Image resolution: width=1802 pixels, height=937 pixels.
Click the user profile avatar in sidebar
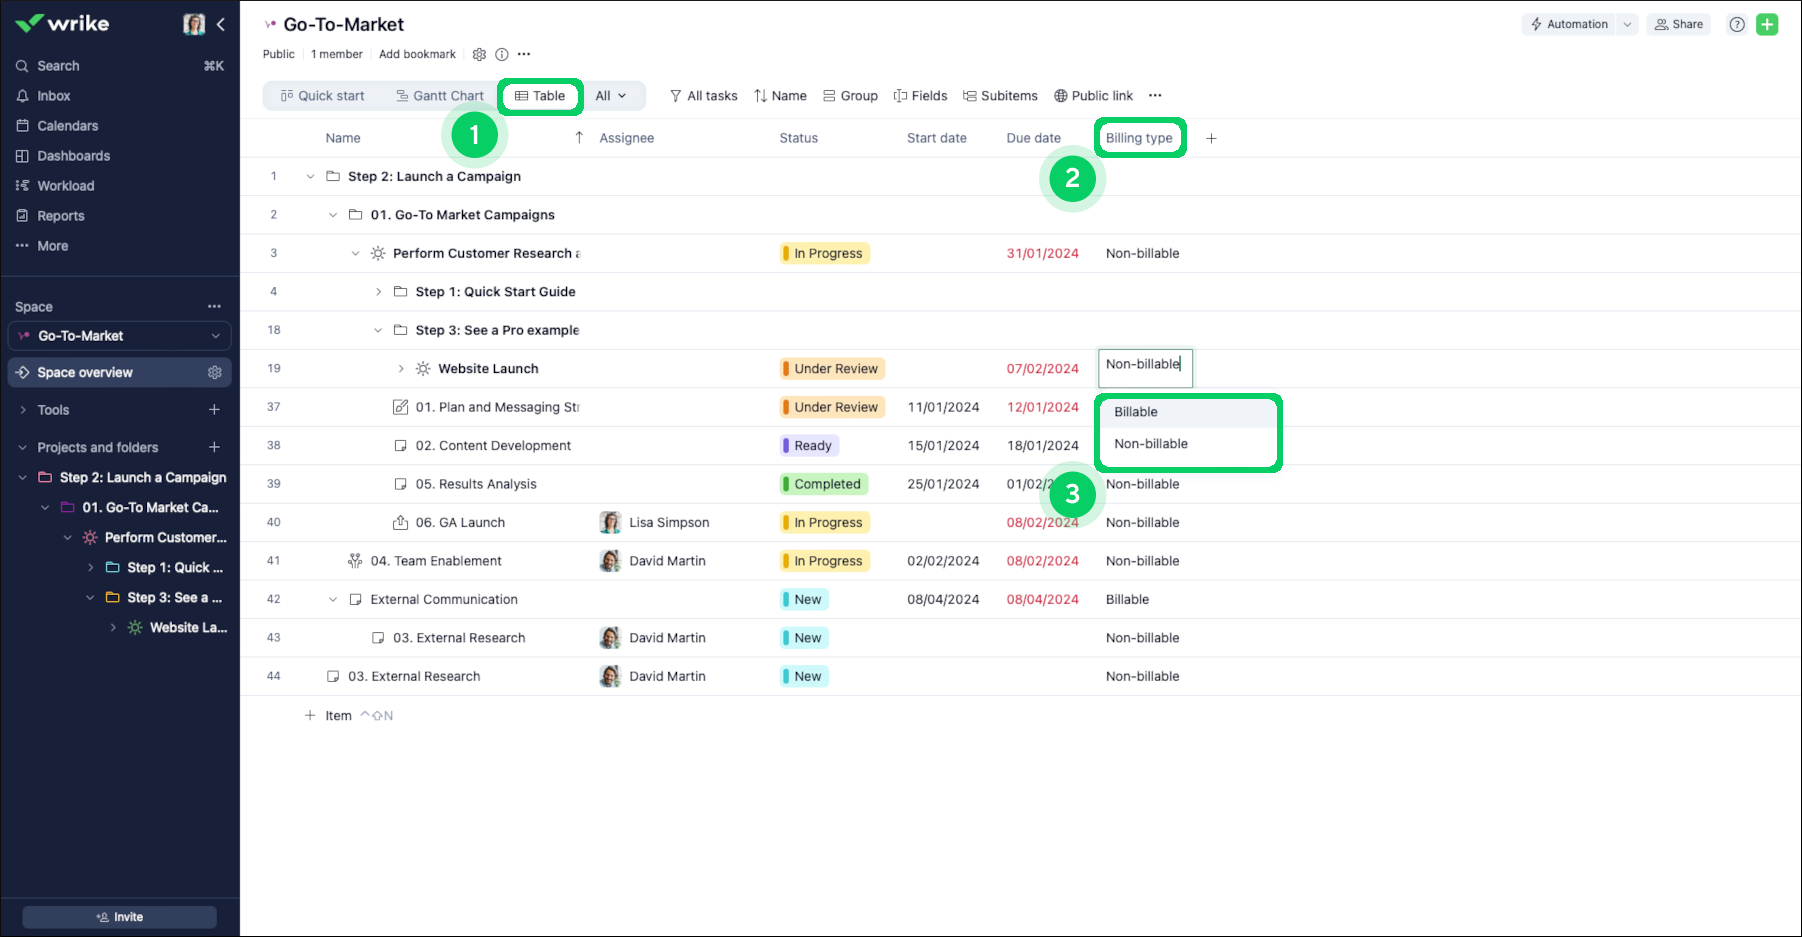point(194,24)
